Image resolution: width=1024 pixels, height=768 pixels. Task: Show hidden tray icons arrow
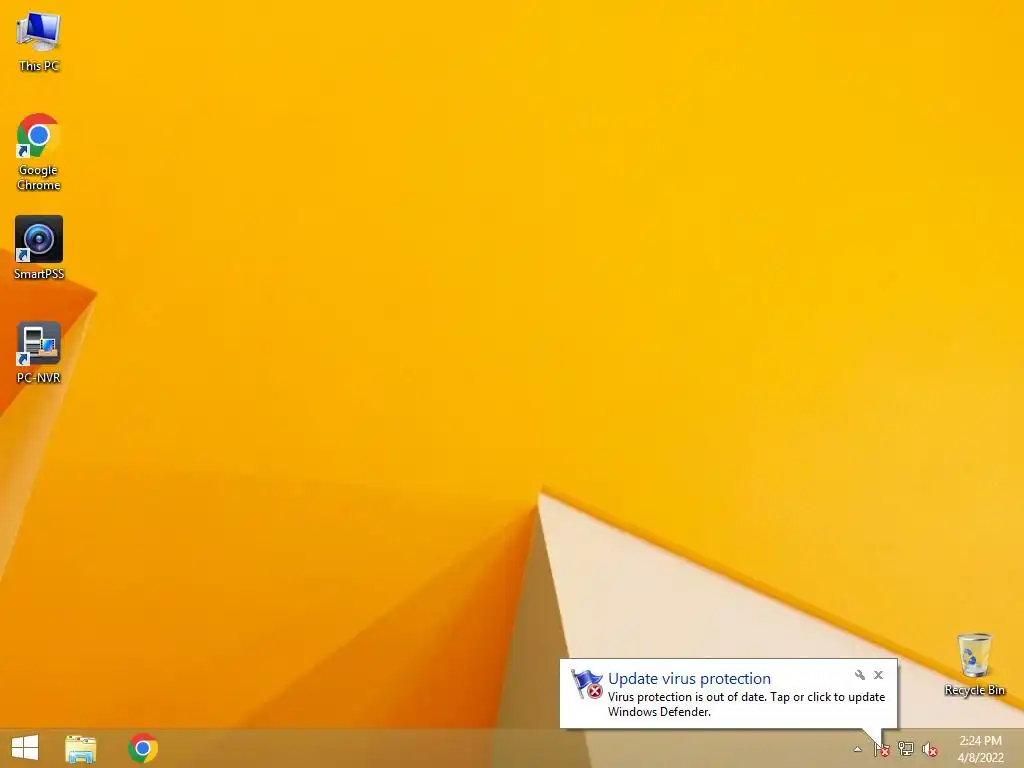tap(857, 749)
